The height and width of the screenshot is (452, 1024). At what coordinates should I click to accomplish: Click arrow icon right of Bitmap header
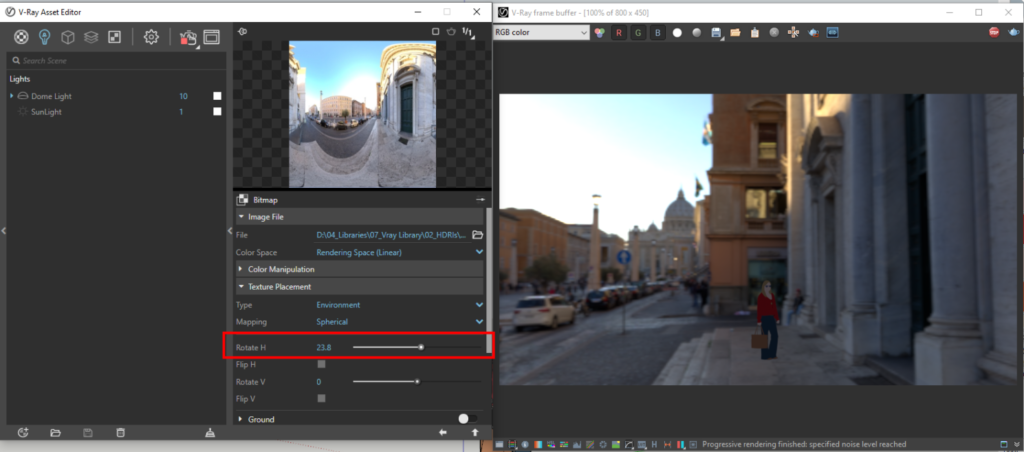[x=481, y=199]
